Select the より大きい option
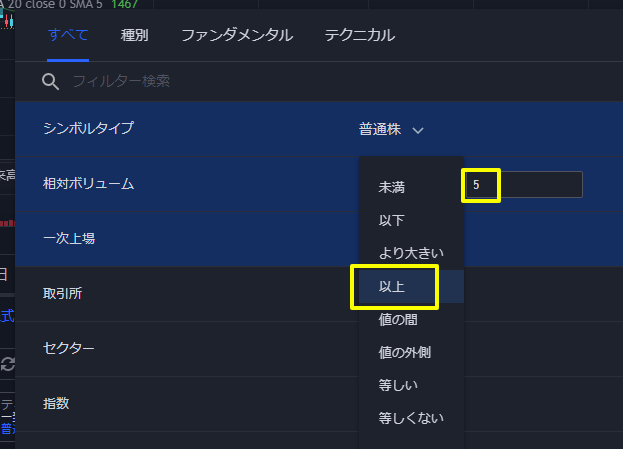The image size is (623, 449). click(411, 253)
